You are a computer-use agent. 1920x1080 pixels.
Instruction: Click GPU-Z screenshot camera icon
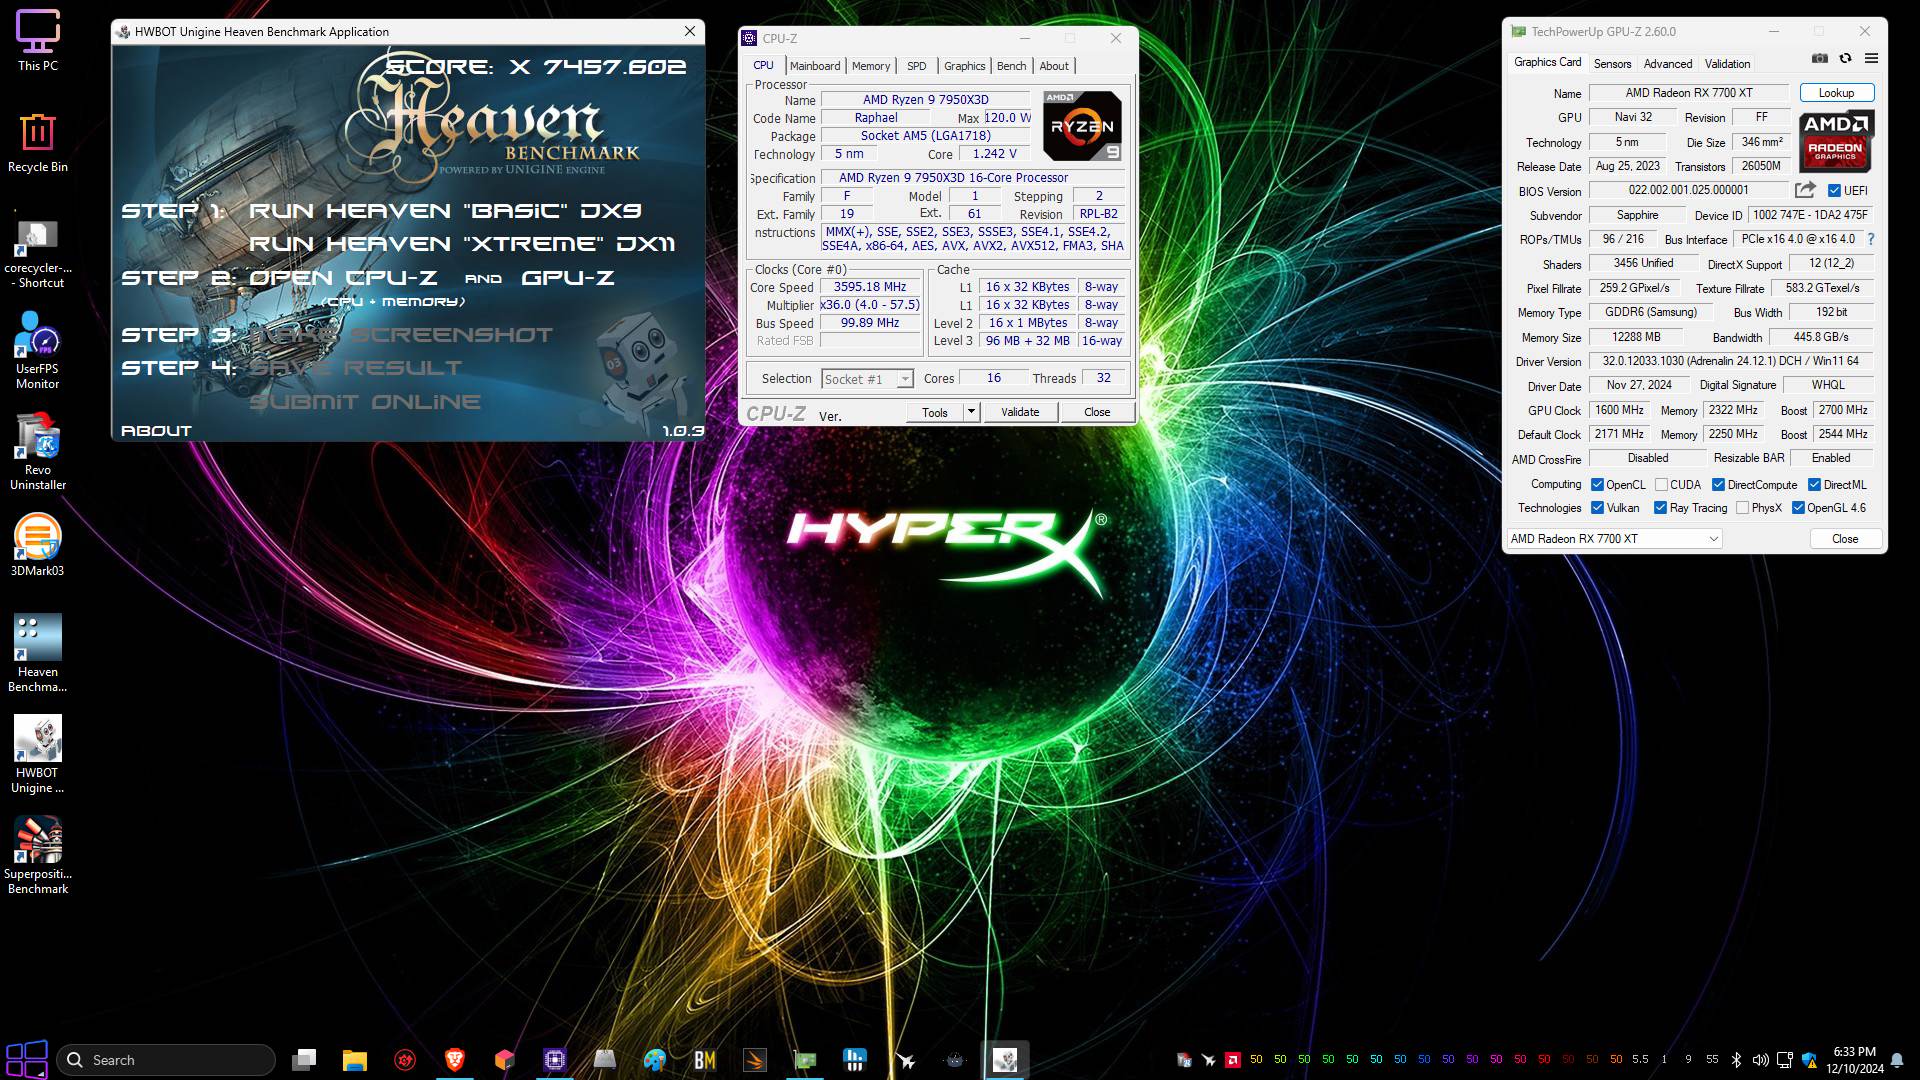1820,59
